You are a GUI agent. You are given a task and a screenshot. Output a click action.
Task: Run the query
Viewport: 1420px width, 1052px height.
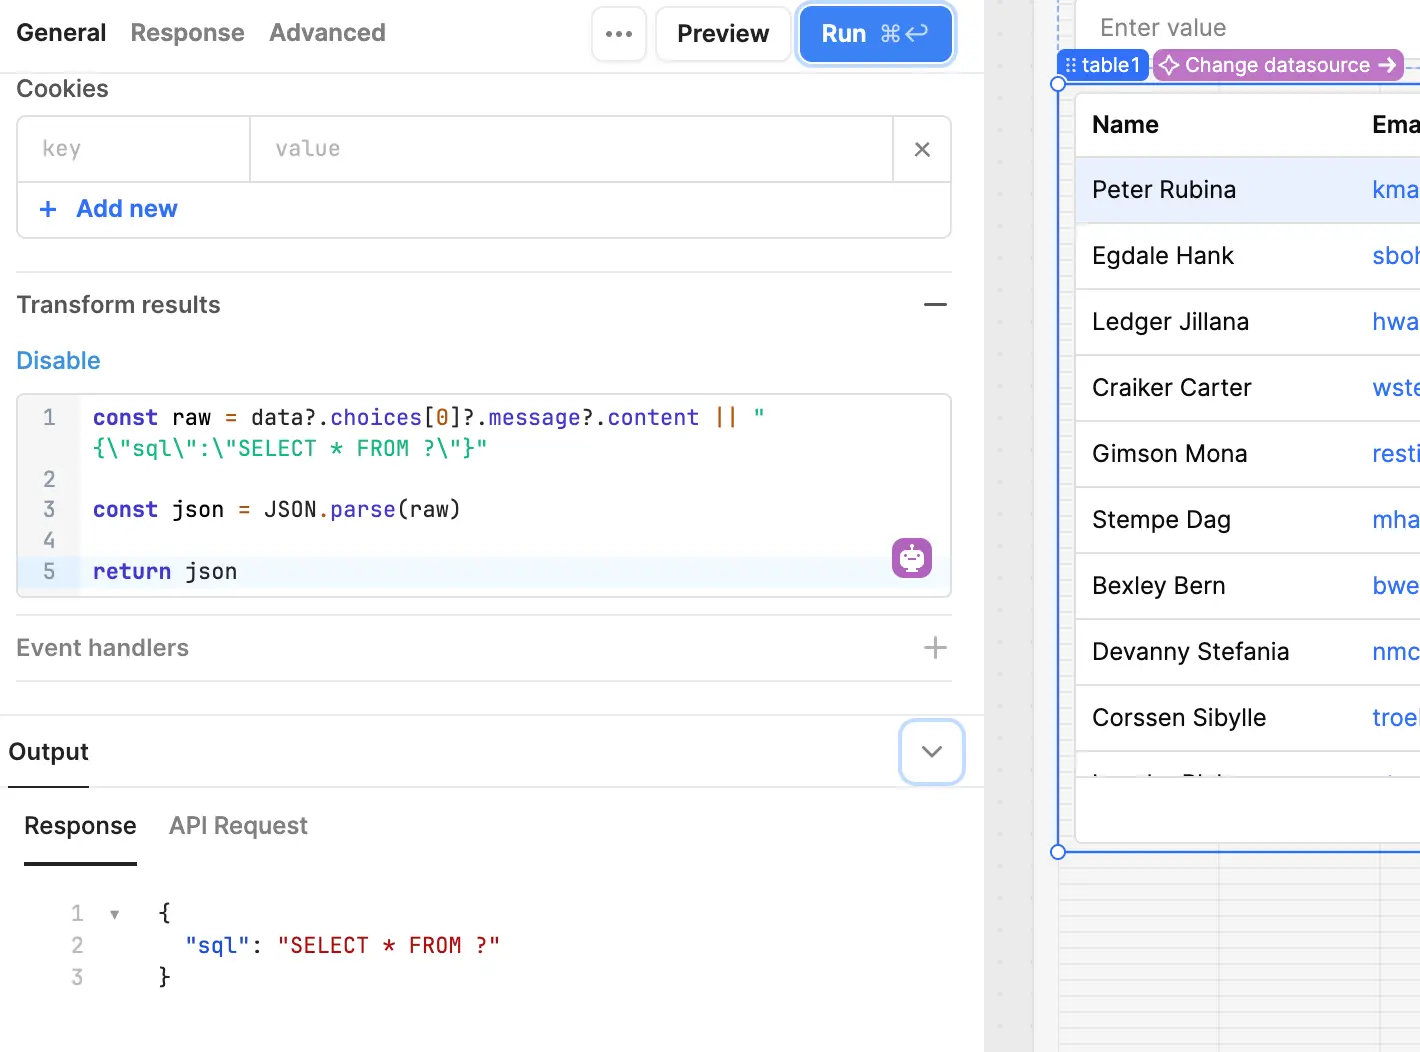tap(875, 34)
